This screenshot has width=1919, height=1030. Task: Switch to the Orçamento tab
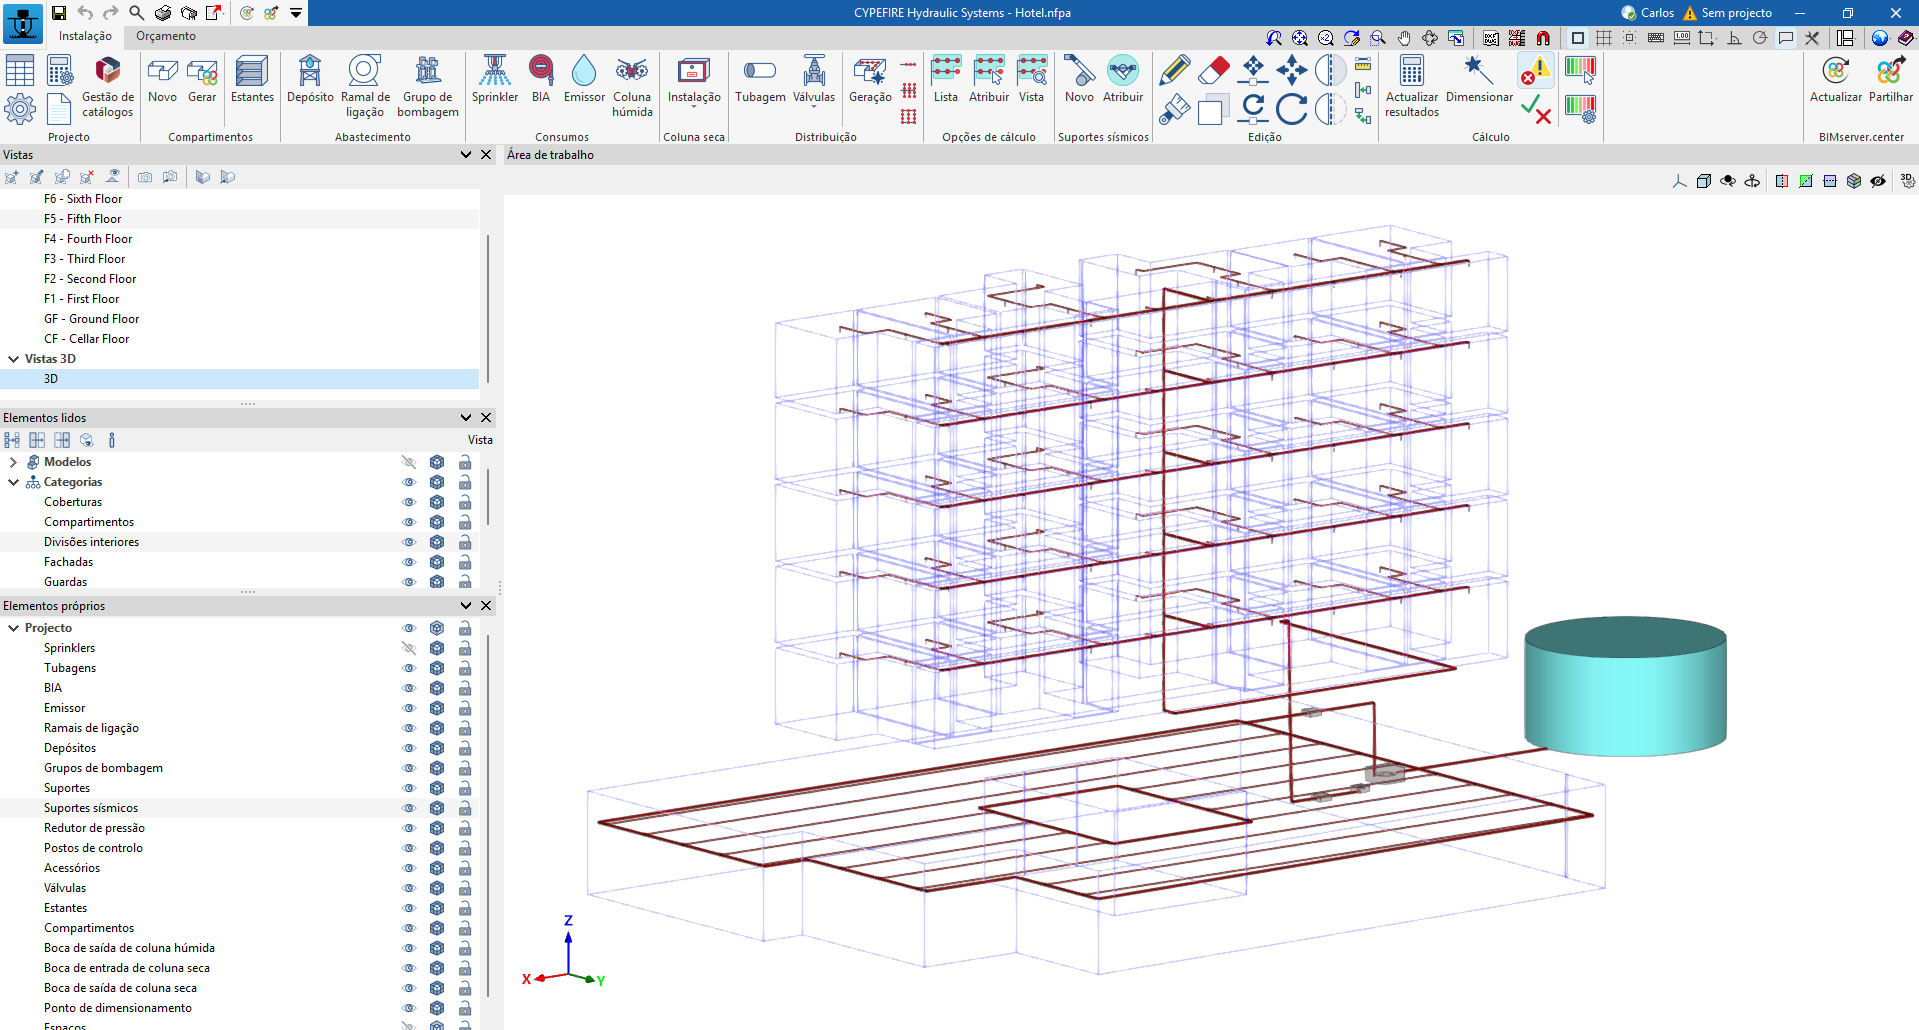(166, 36)
